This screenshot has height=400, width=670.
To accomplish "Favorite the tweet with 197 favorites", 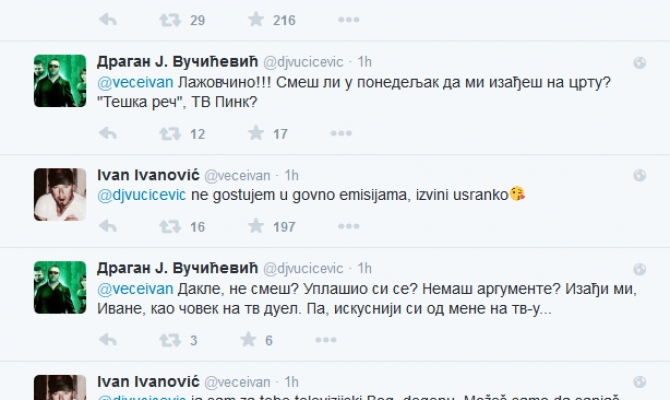I will pyautogui.click(x=255, y=227).
